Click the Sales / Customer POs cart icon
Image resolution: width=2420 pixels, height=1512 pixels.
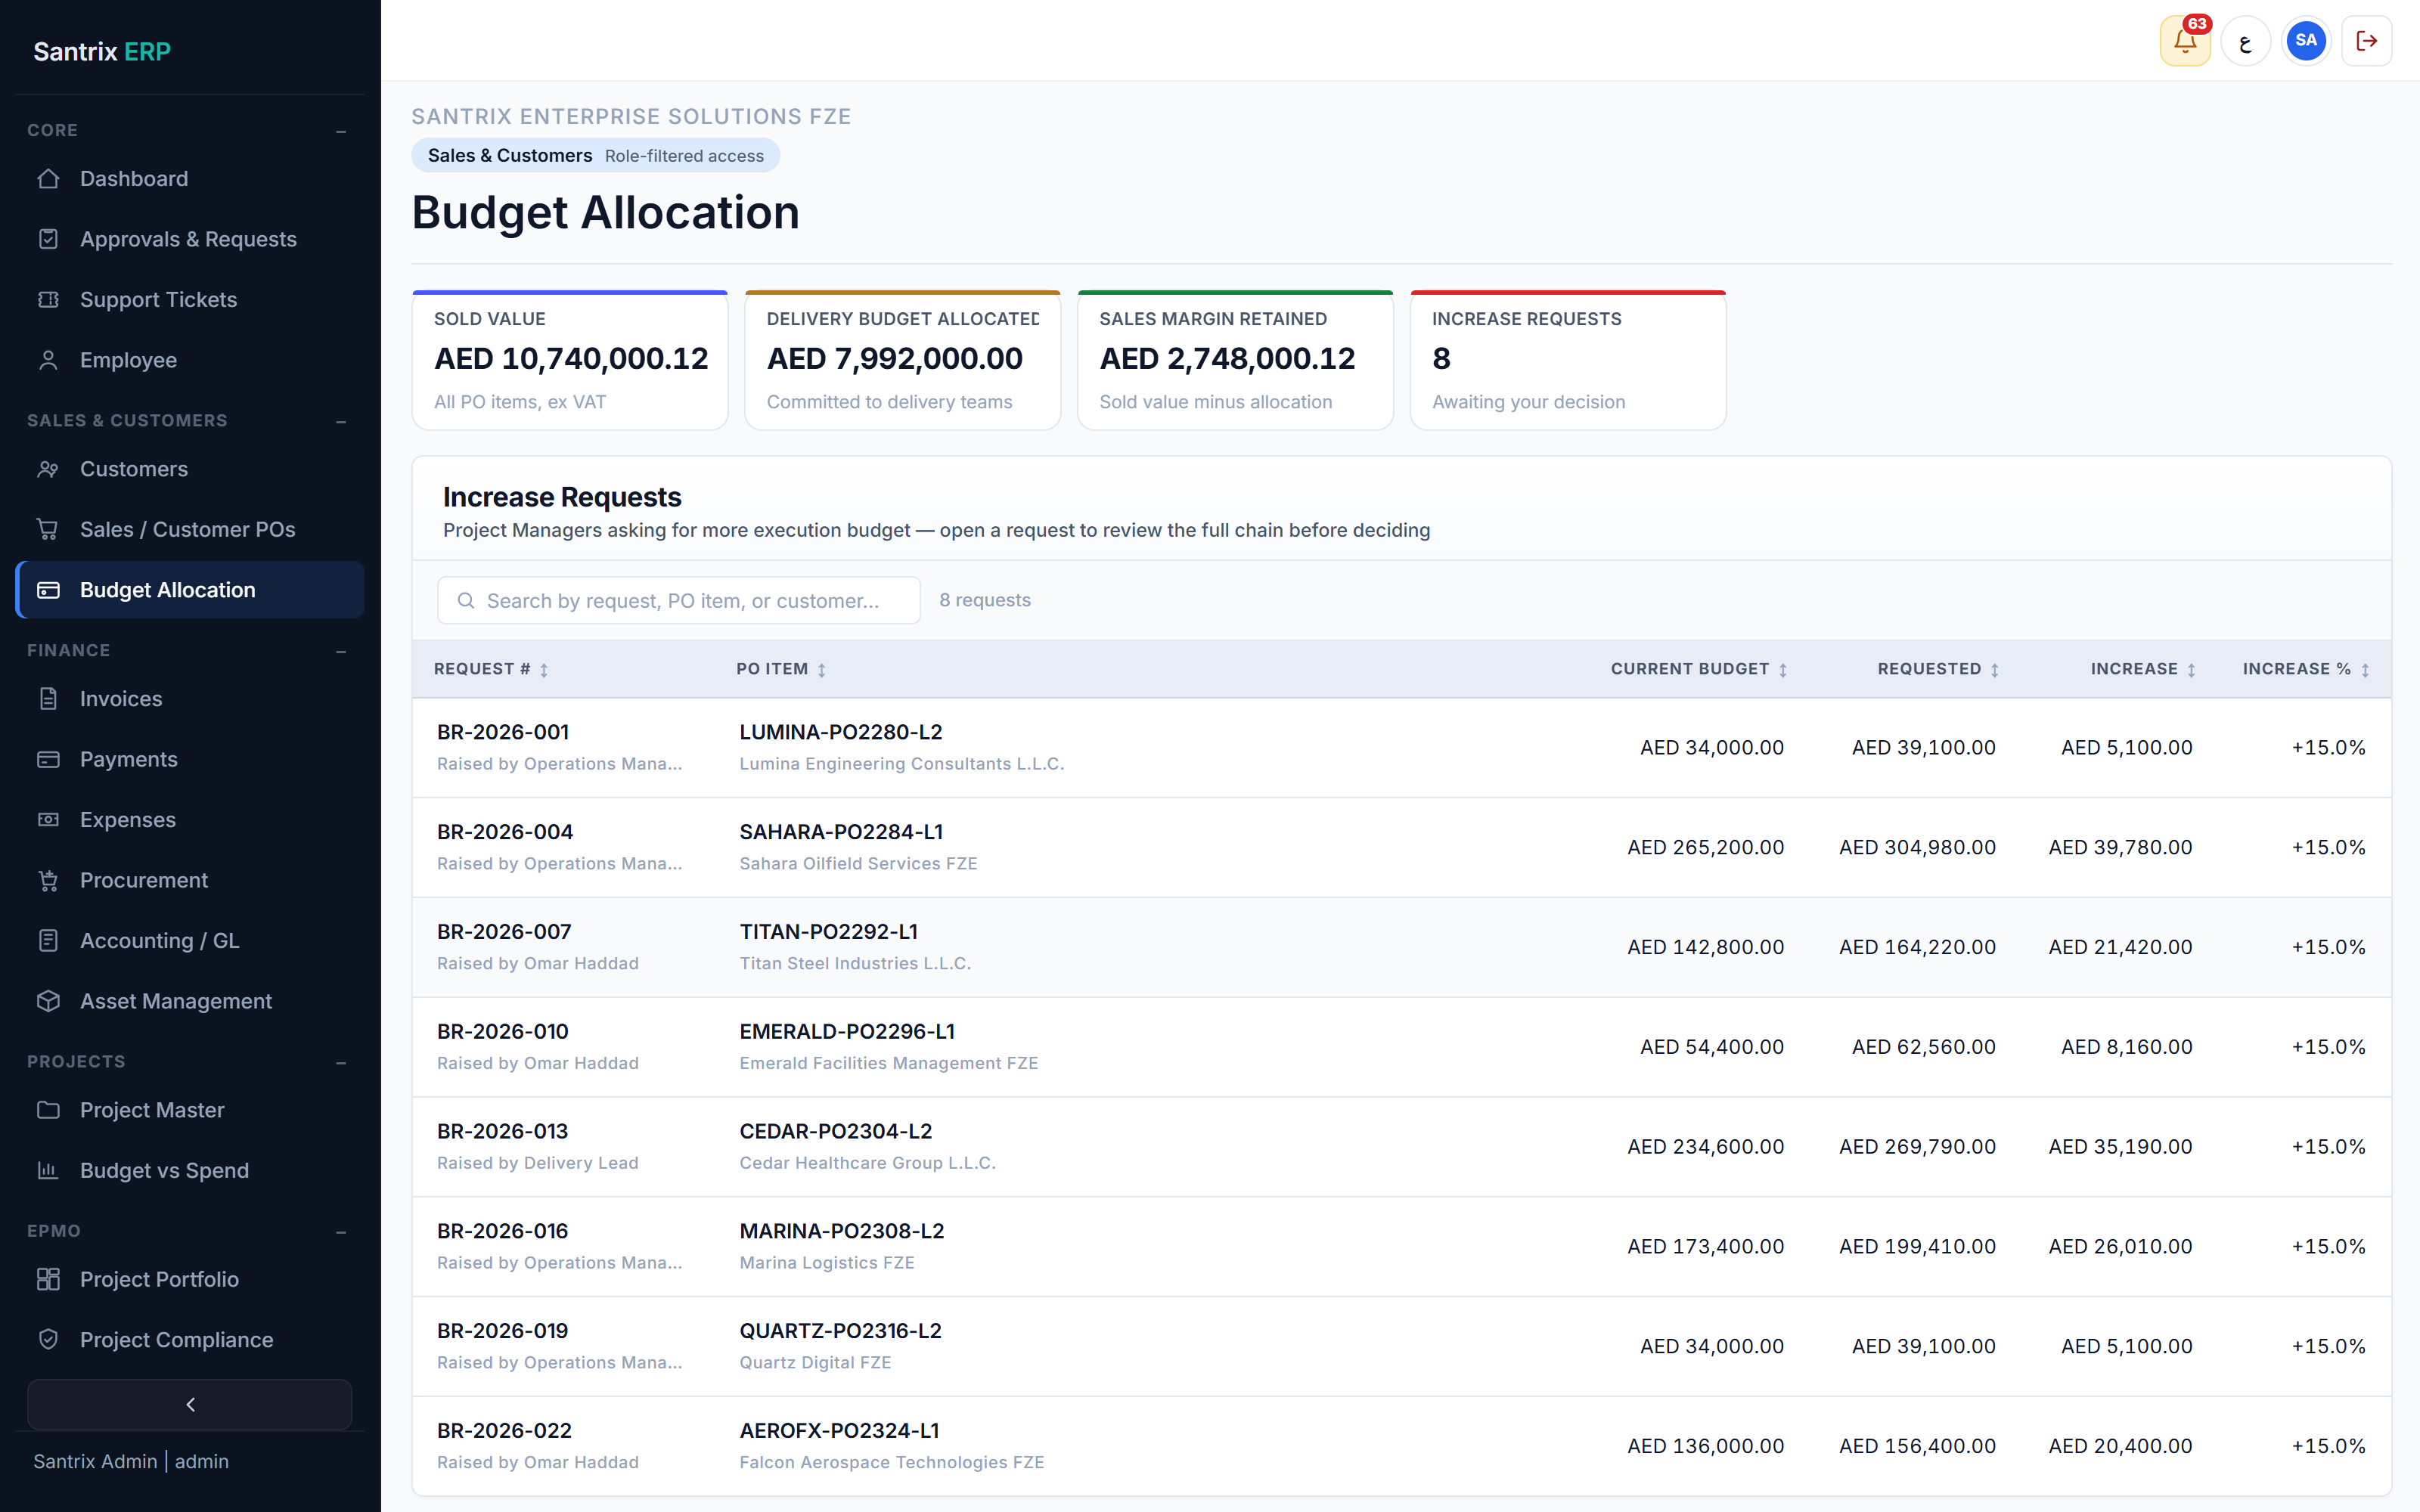click(48, 530)
